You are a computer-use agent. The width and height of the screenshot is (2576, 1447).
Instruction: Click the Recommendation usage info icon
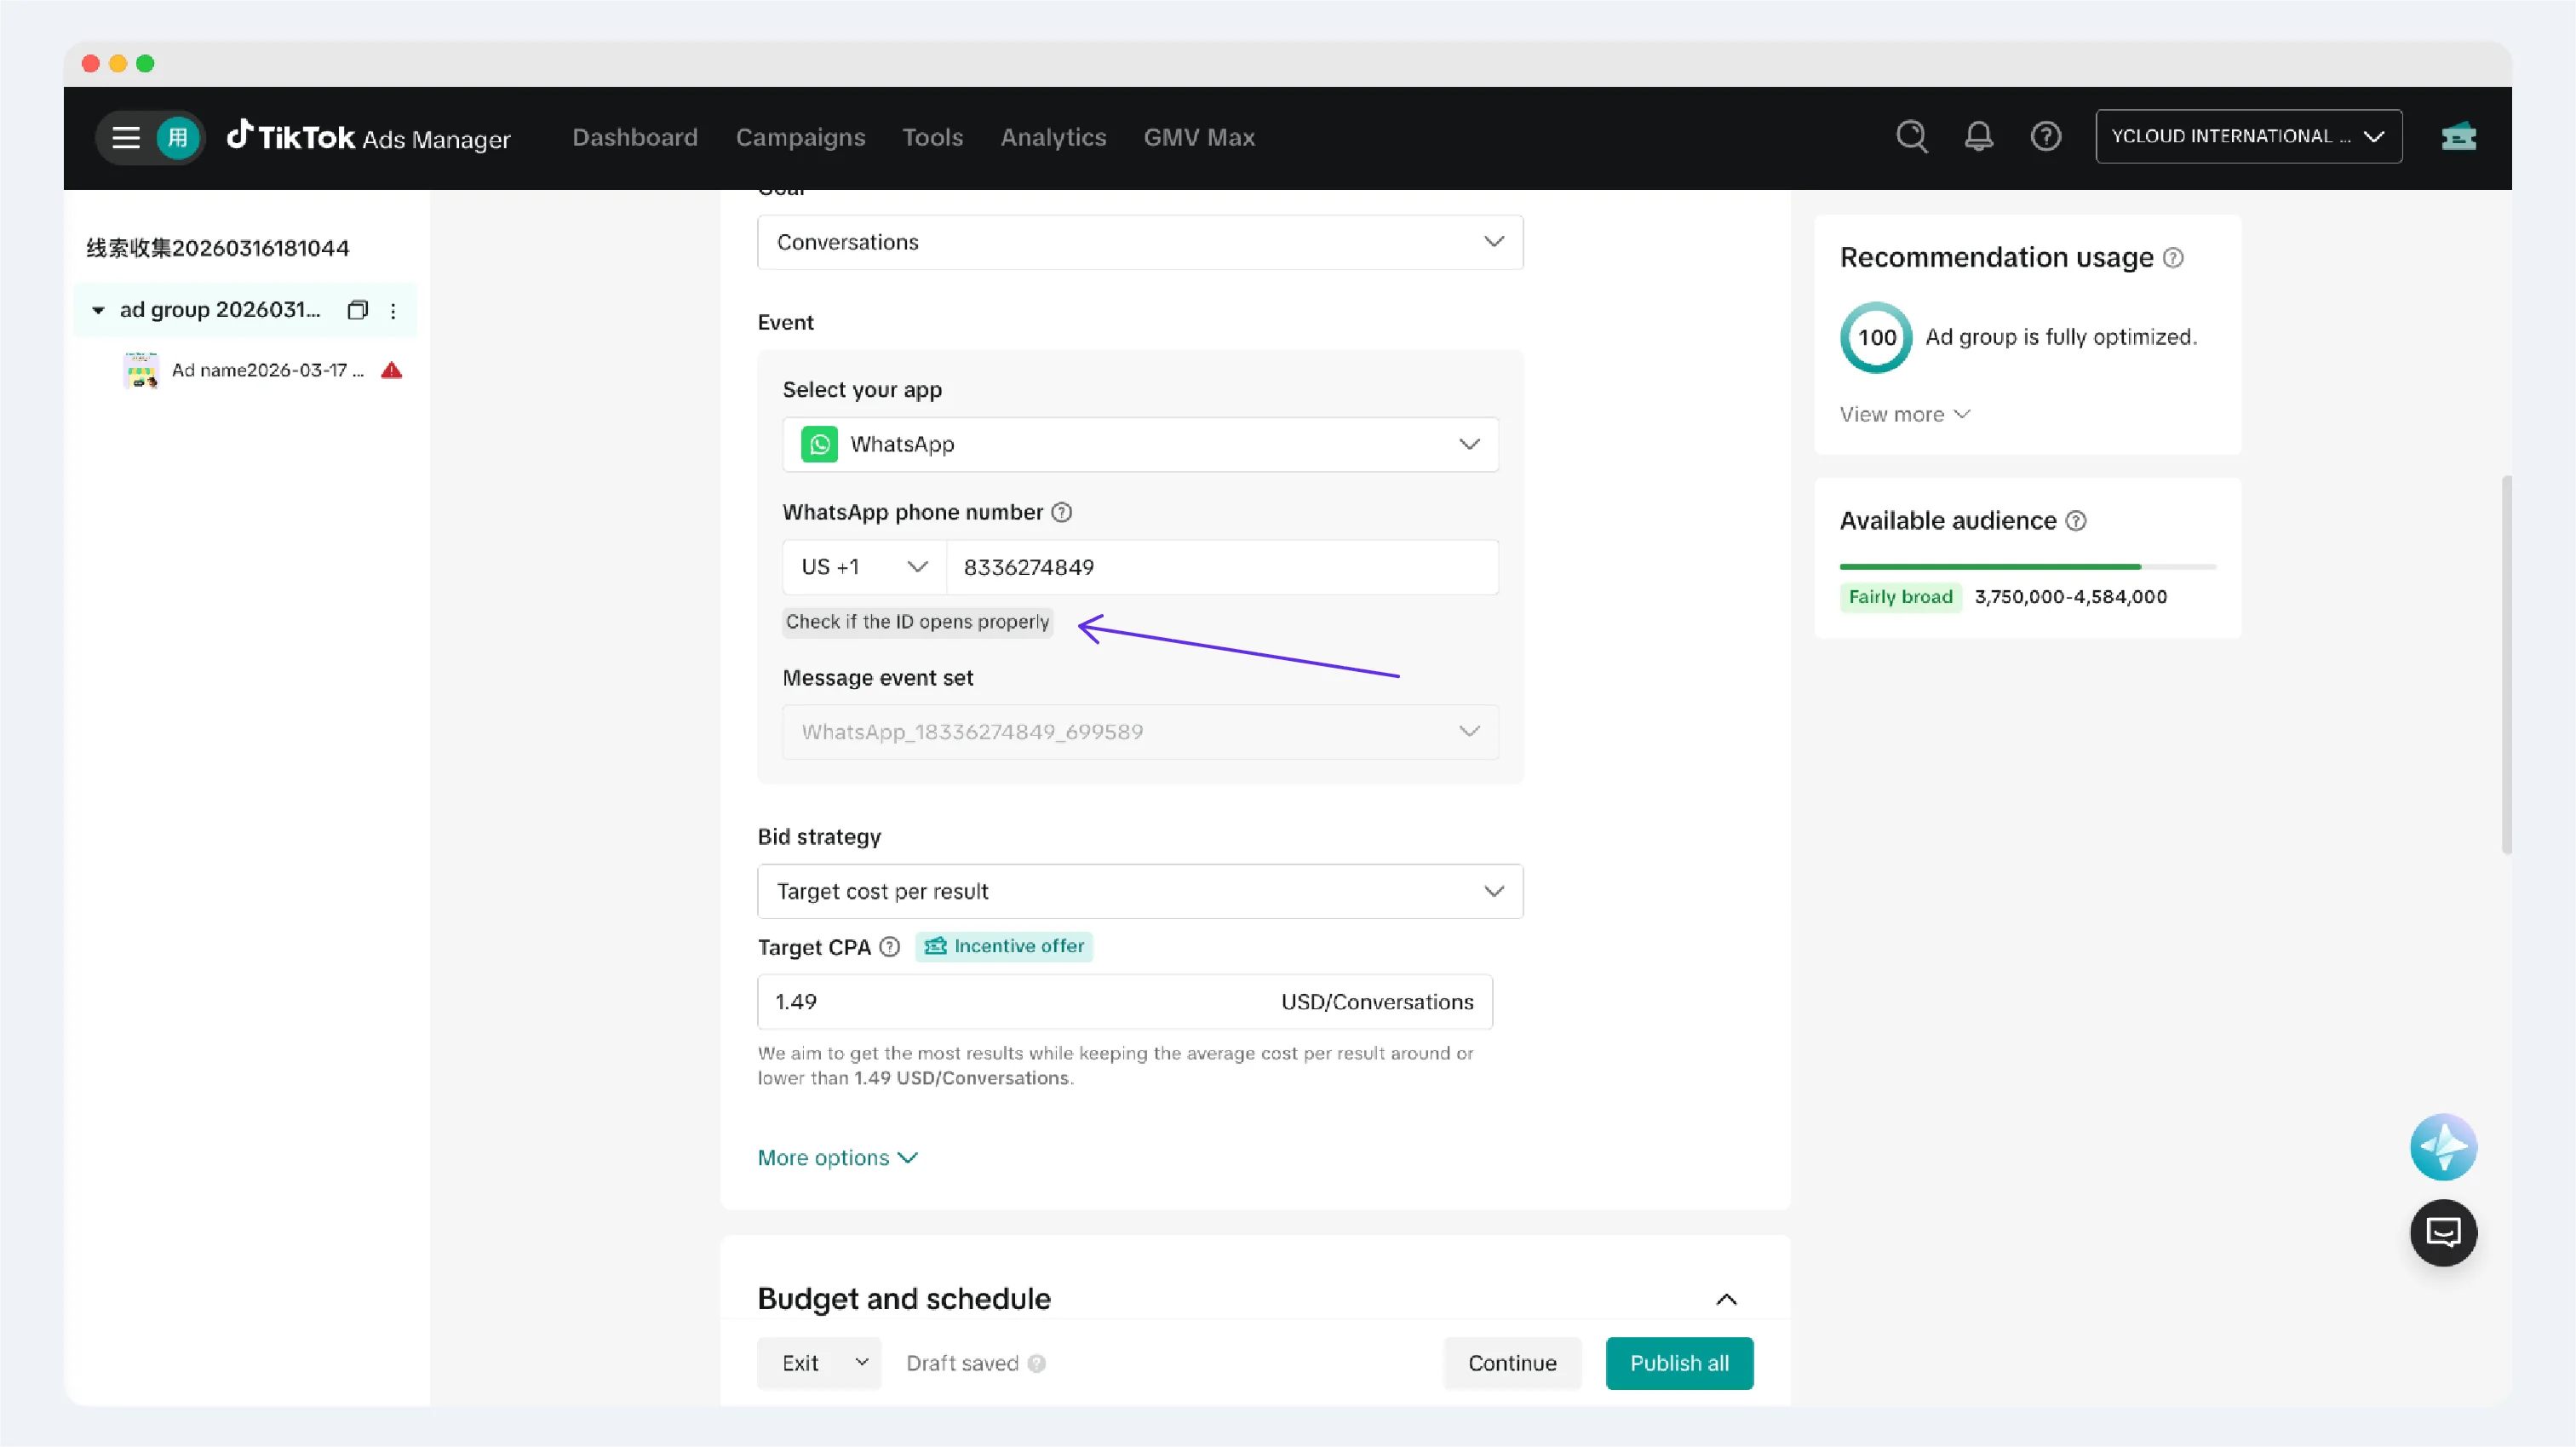[x=2172, y=258]
